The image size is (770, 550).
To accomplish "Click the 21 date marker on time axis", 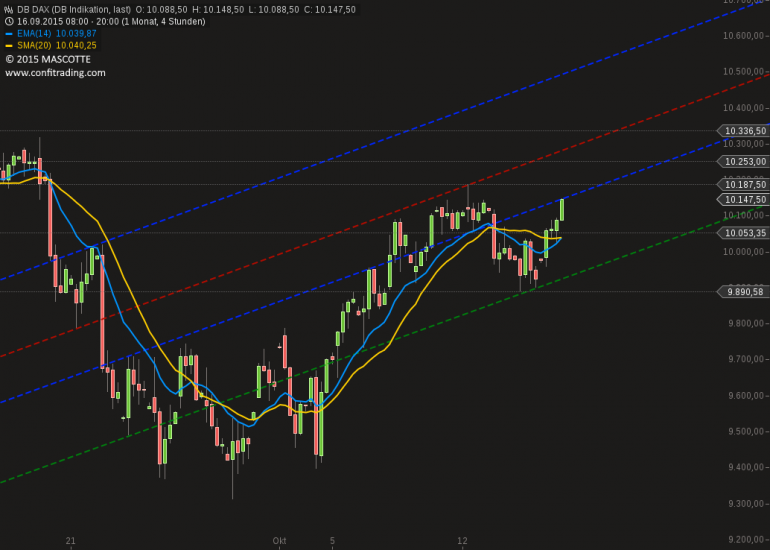I will [x=71, y=541].
